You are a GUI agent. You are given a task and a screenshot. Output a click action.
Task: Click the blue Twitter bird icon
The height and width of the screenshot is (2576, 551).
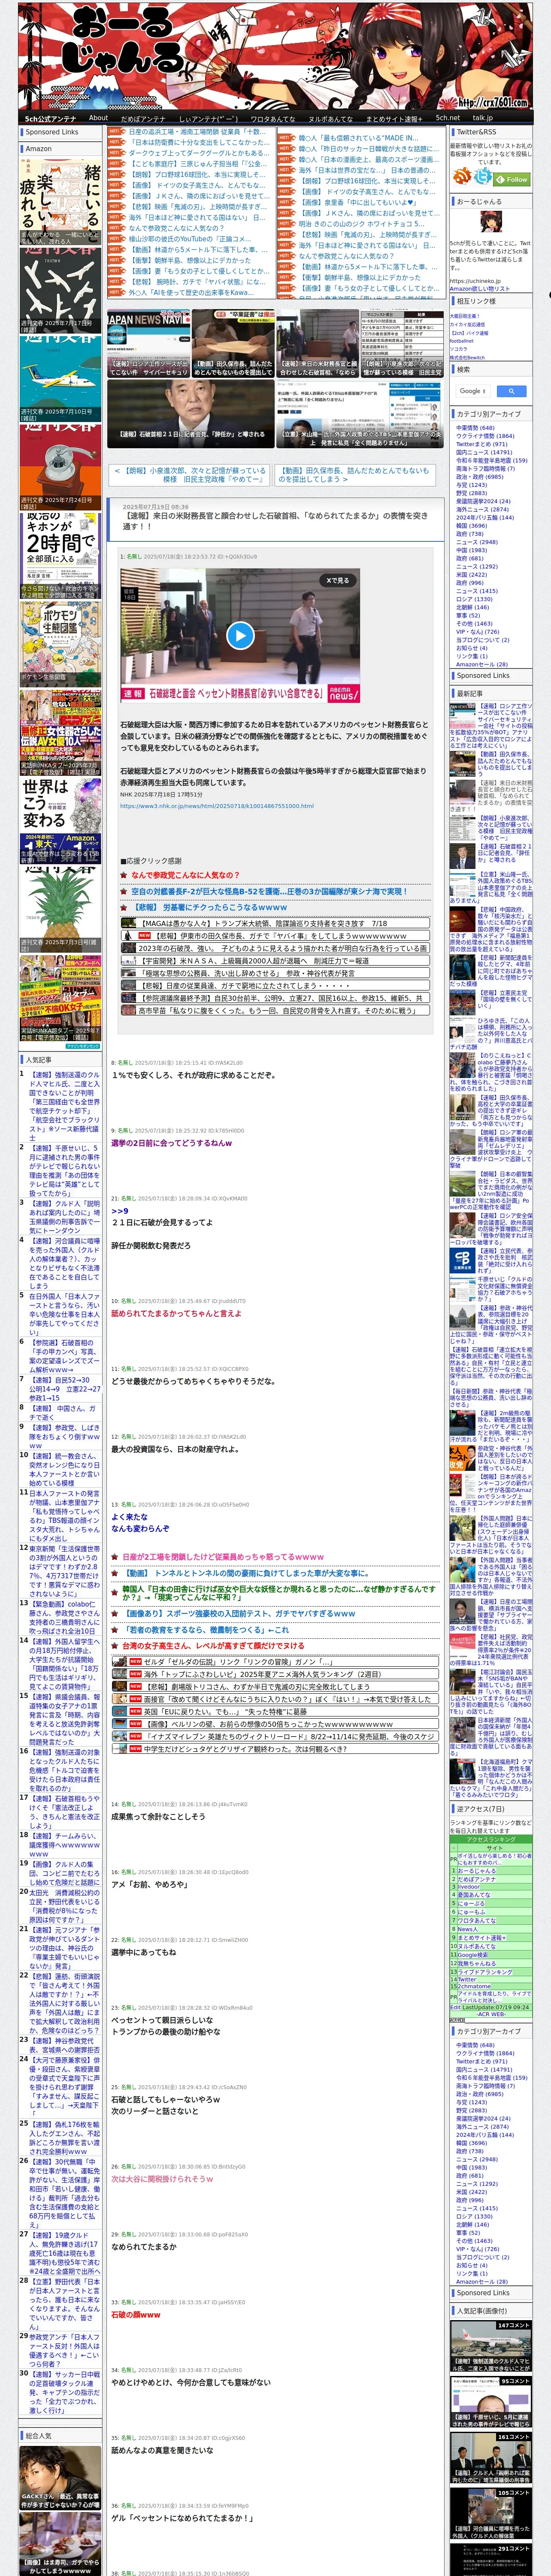point(484,177)
